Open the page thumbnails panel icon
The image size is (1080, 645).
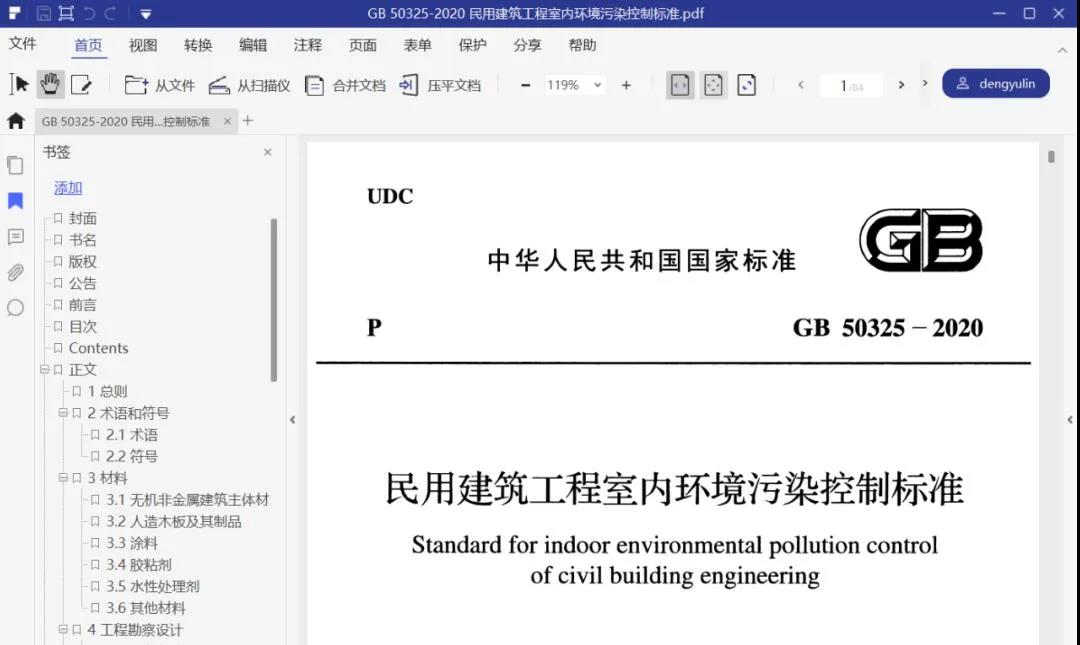point(15,165)
